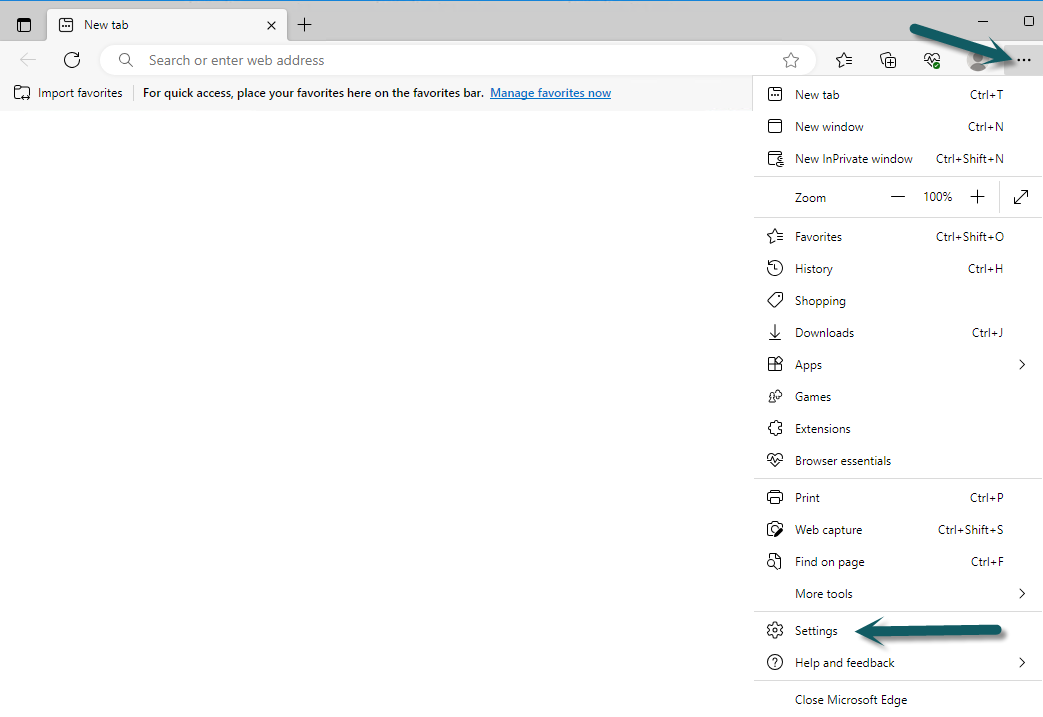Open the Favorites toolbar icon
This screenshot has height=717, width=1043.
[x=844, y=61]
